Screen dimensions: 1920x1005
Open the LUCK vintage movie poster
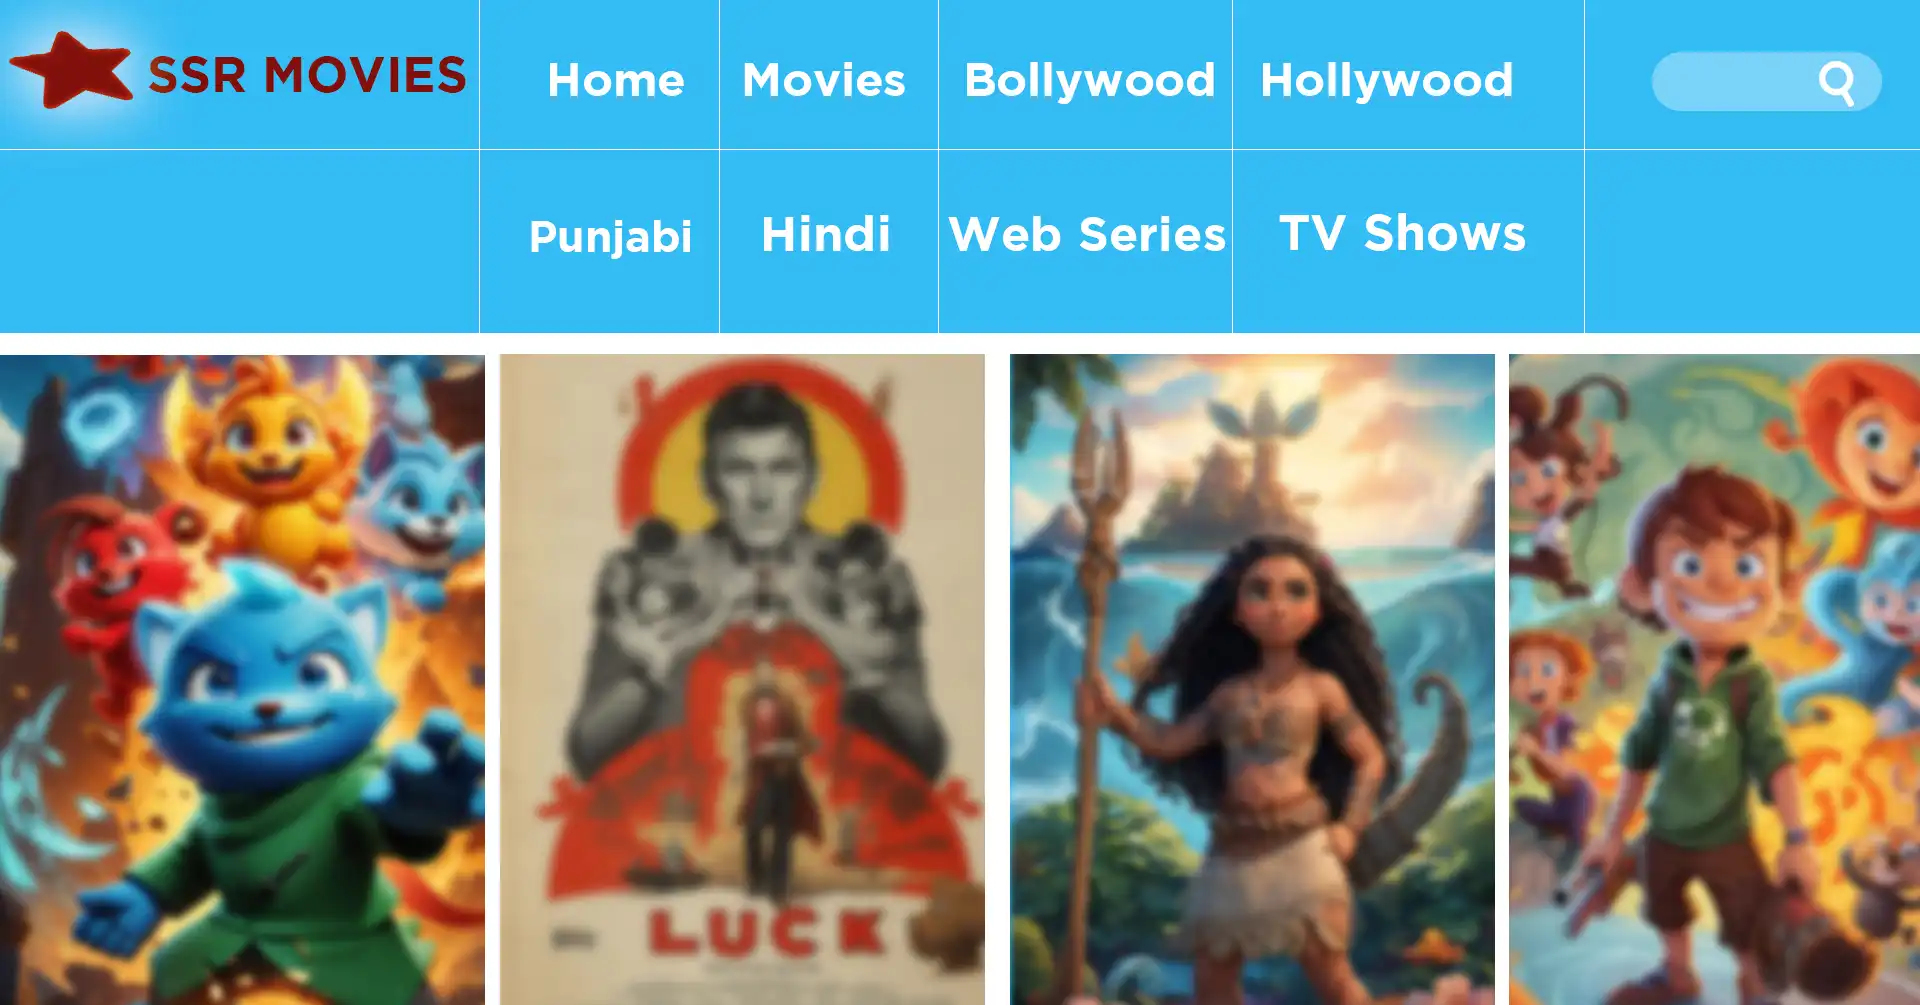point(742,680)
